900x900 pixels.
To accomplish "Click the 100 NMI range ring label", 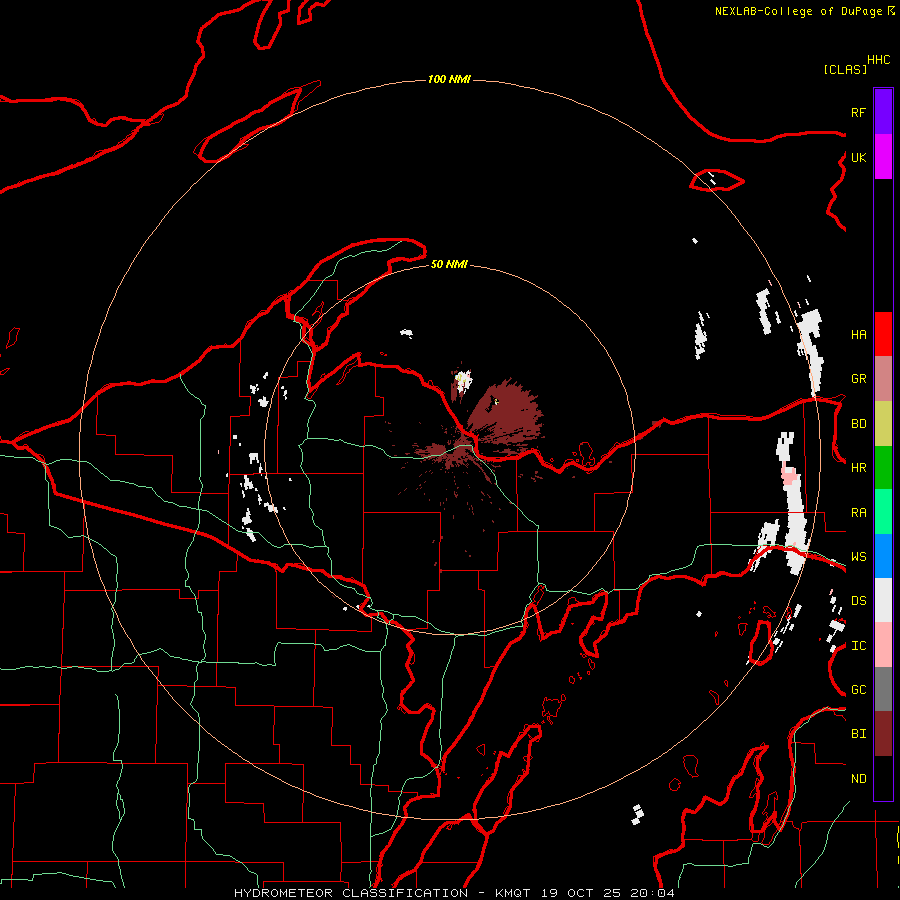I will [449, 79].
